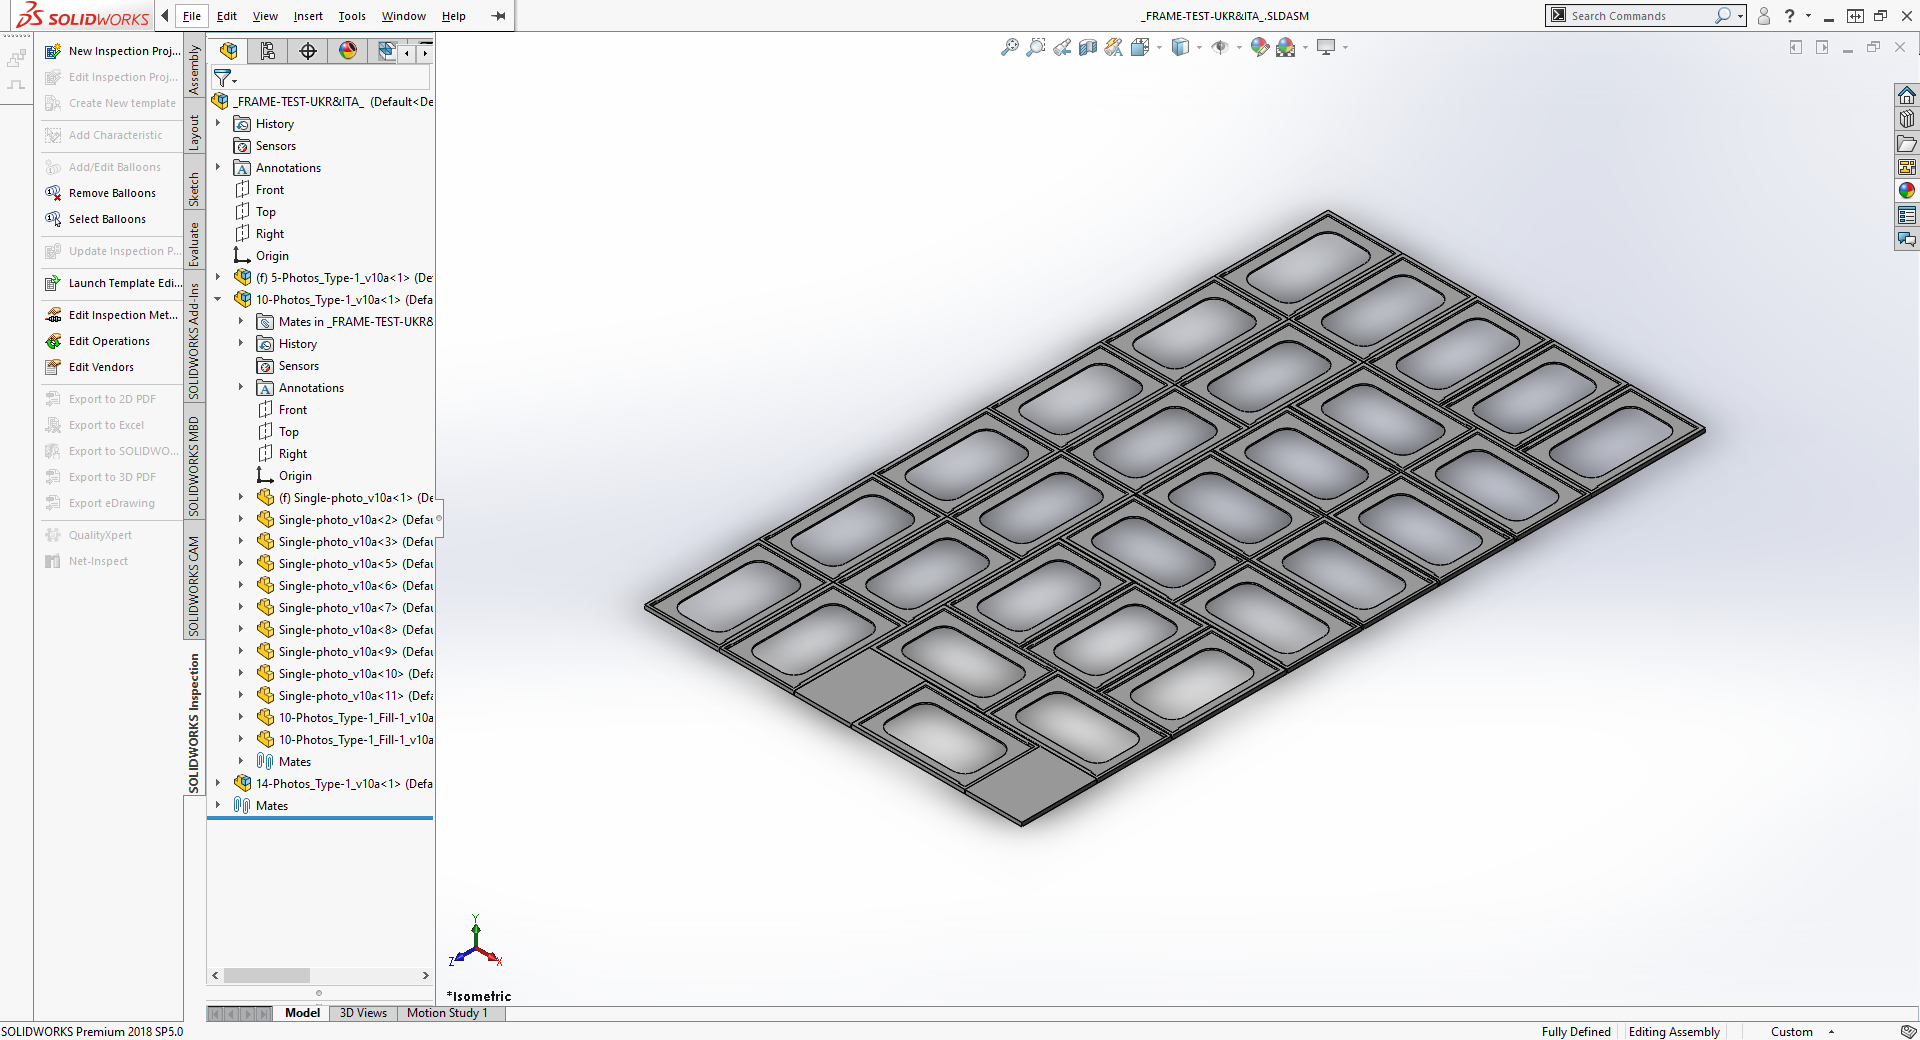This screenshot has width=1920, height=1040.
Task: Expand Single-photo_v10a<5> component
Action: pyautogui.click(x=241, y=563)
